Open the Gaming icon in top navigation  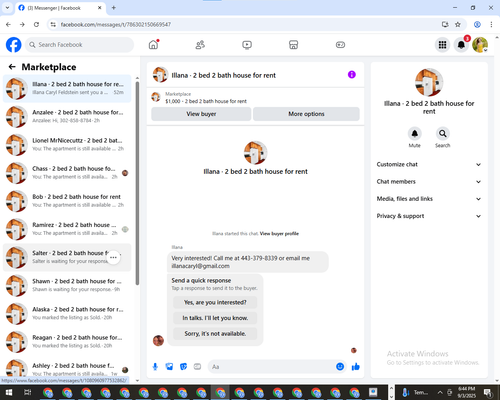click(x=340, y=45)
